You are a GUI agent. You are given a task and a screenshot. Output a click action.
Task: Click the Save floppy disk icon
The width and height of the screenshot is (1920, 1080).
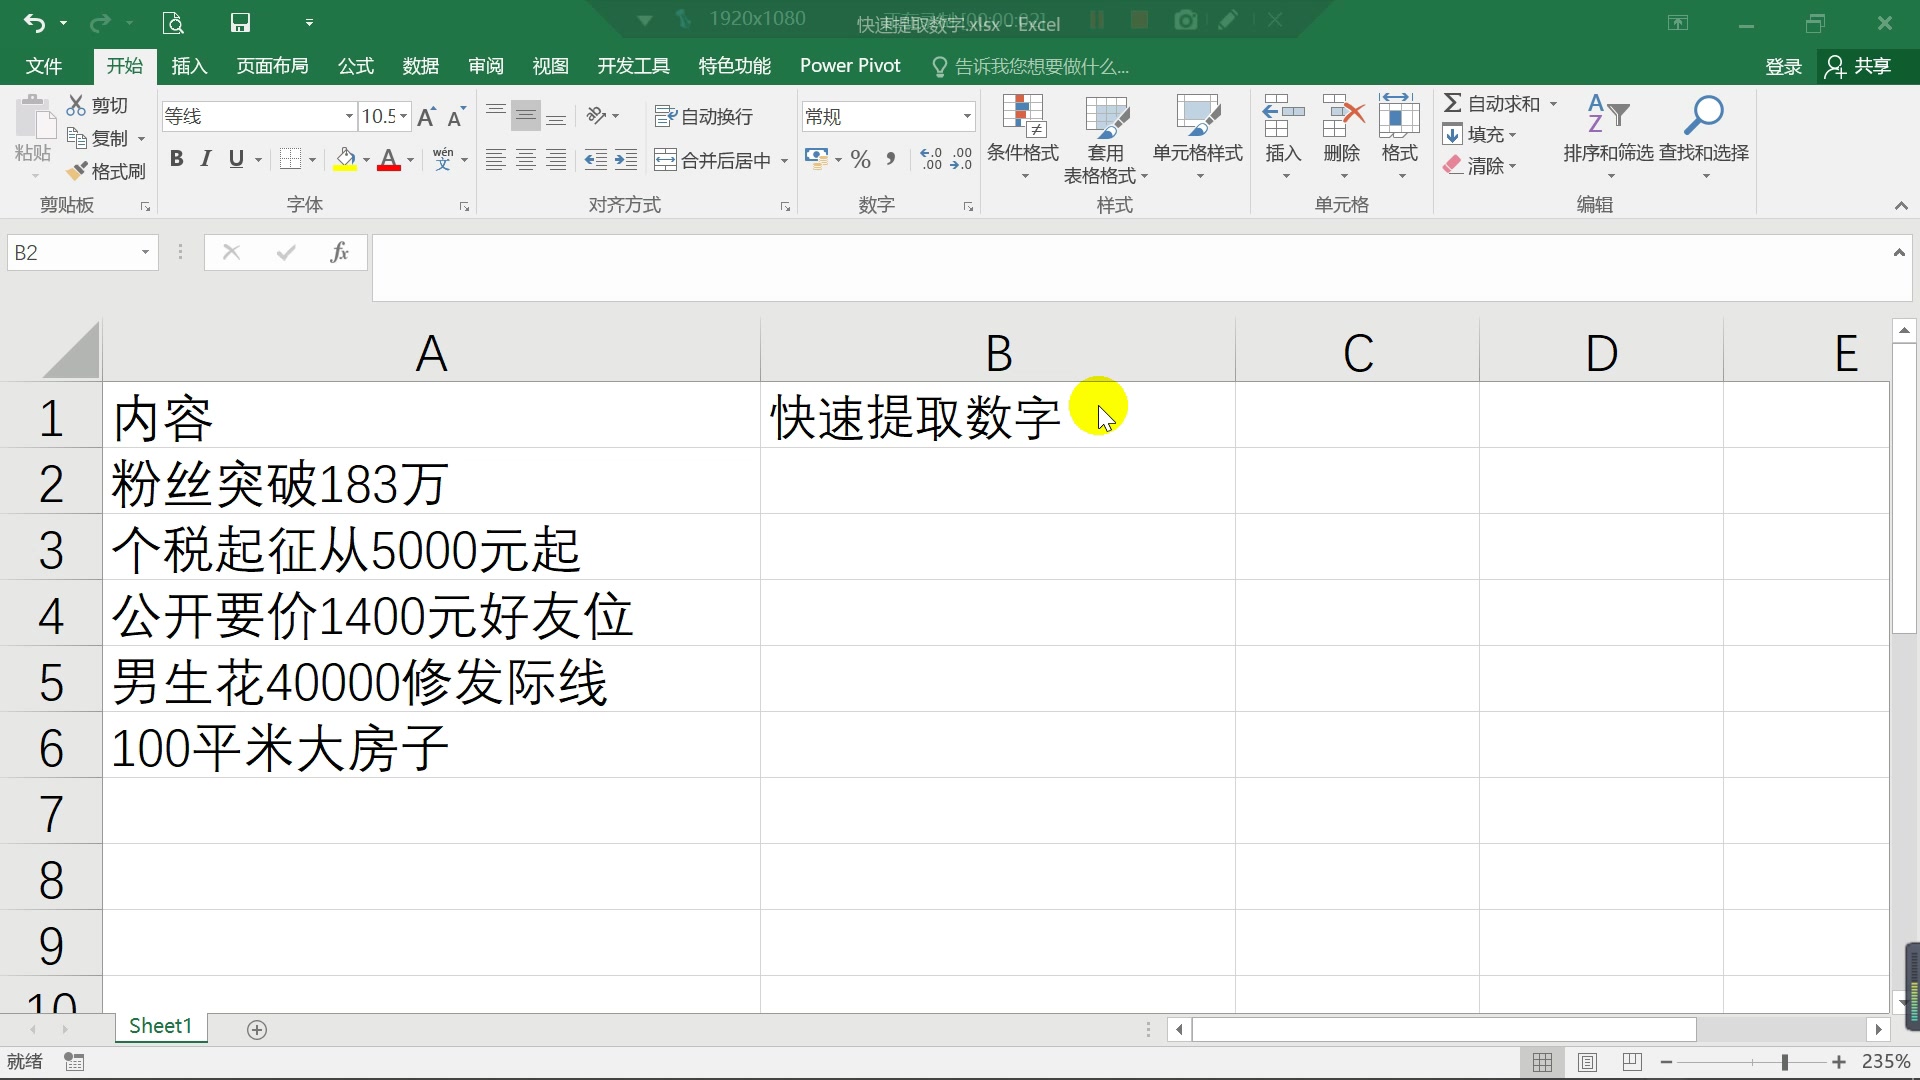point(240,22)
